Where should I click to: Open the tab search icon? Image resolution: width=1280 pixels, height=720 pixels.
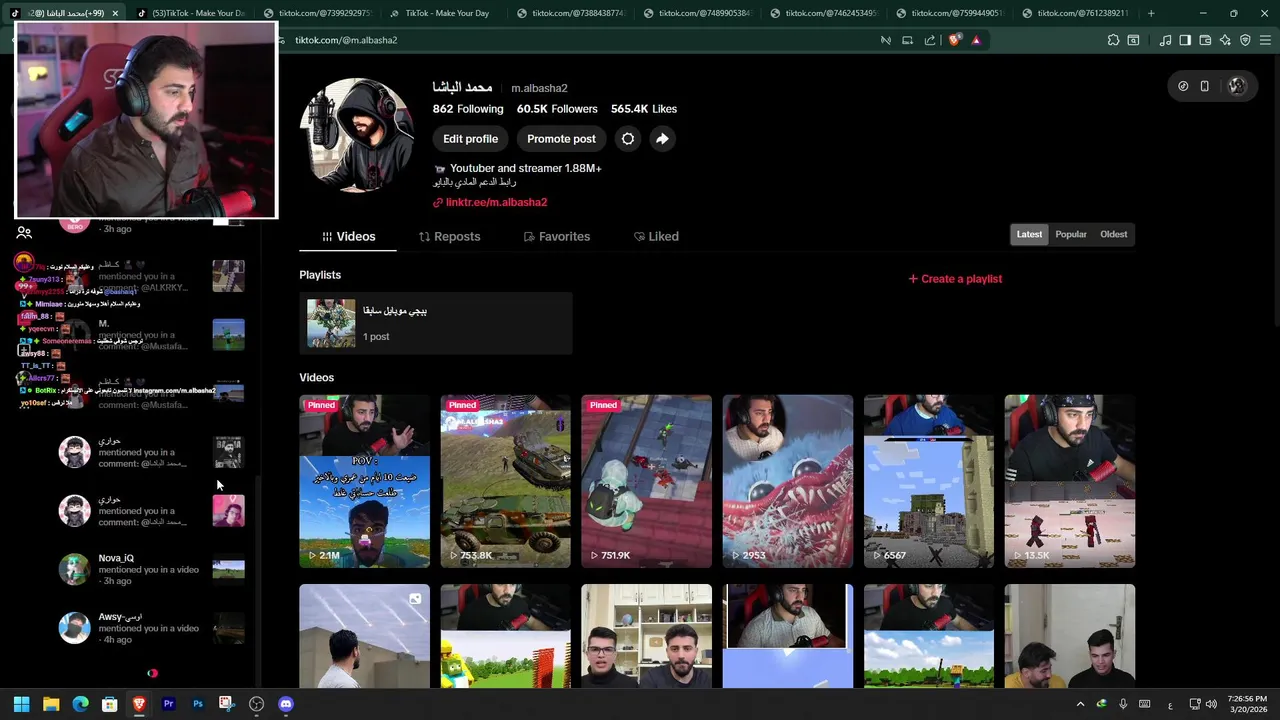(1133, 40)
